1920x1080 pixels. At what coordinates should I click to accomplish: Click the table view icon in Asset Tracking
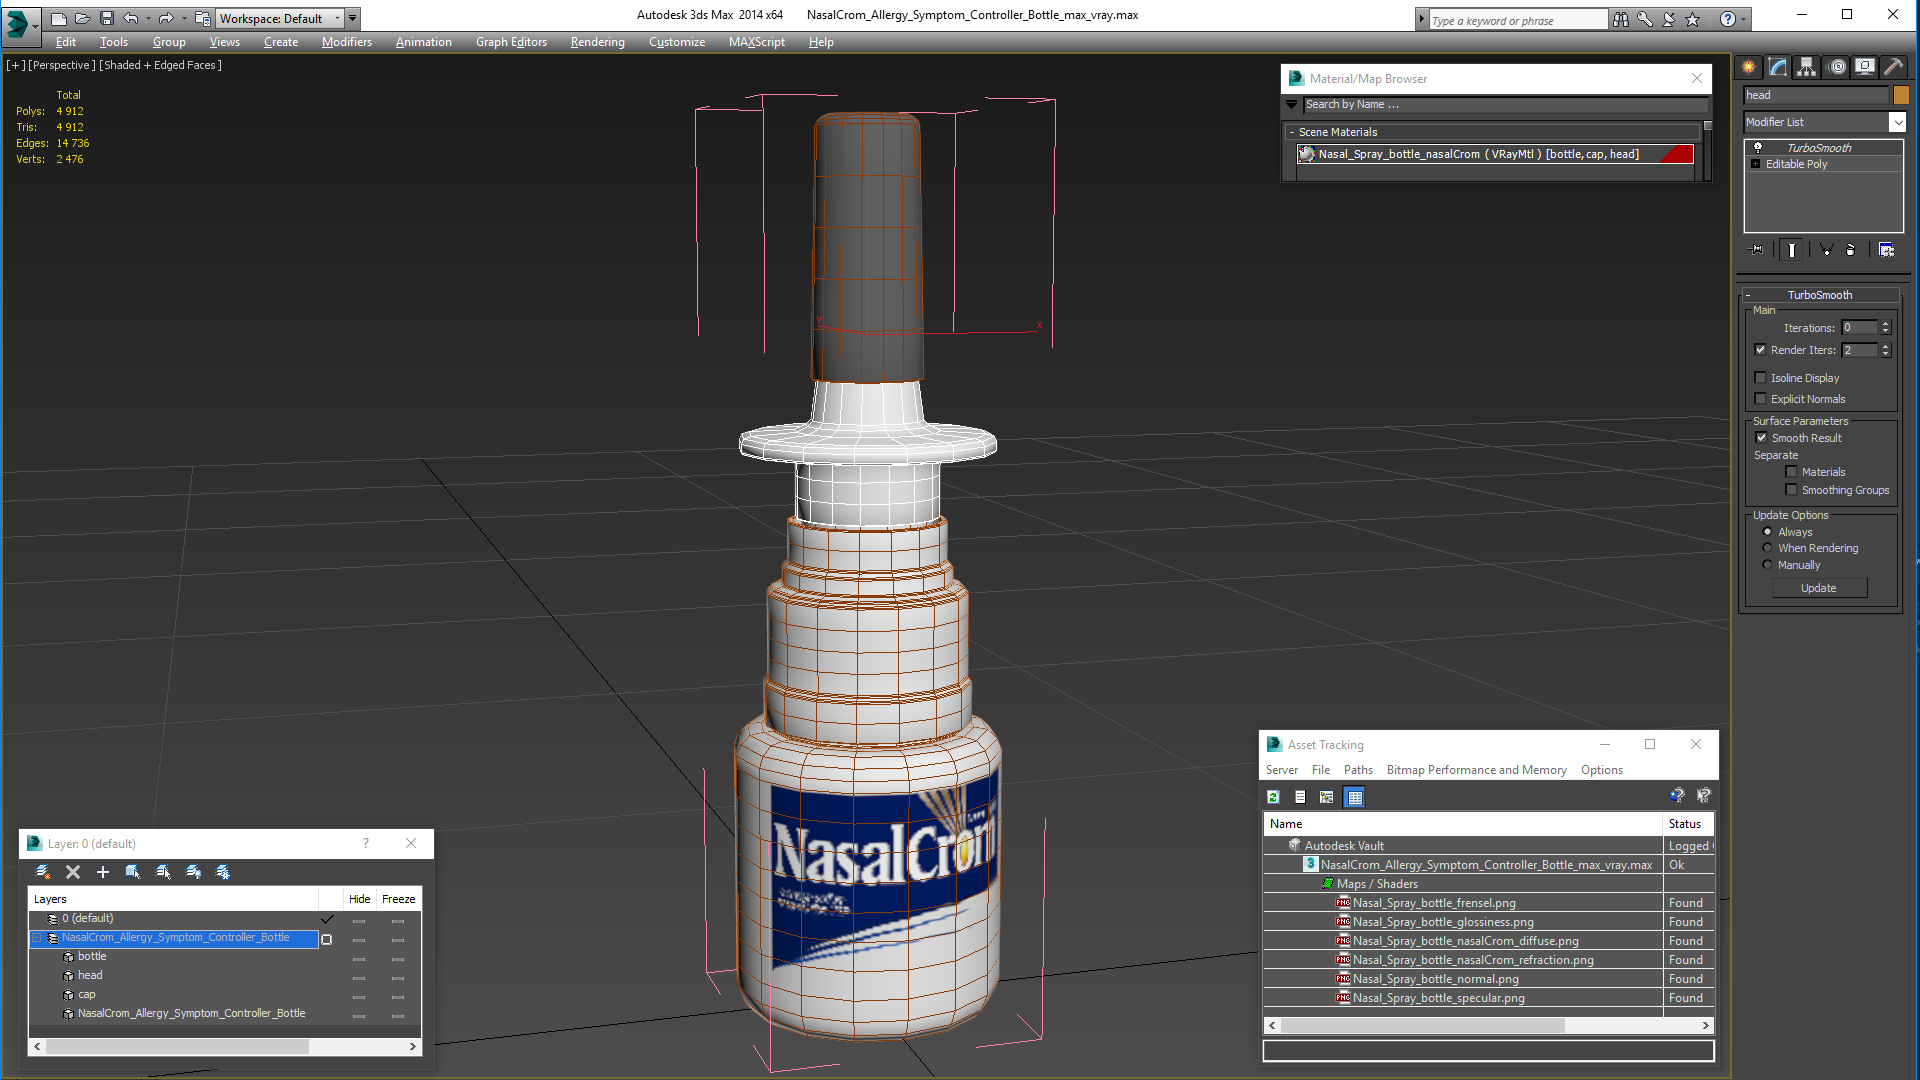pos(1355,797)
